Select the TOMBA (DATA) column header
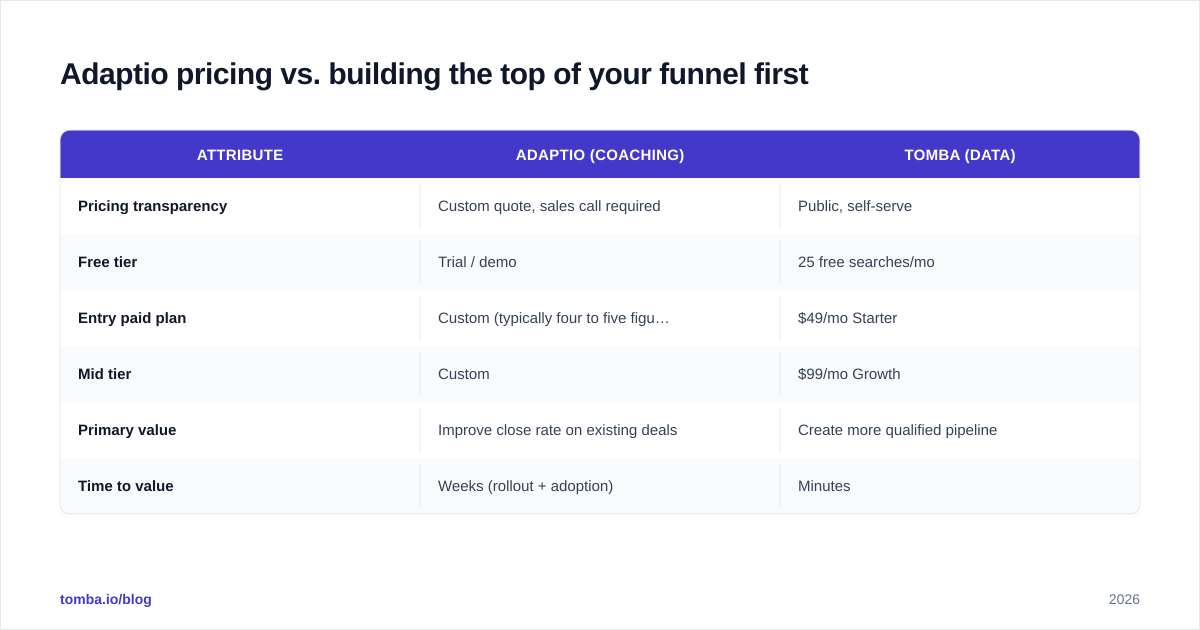Viewport: 1200px width, 630px height. click(960, 155)
